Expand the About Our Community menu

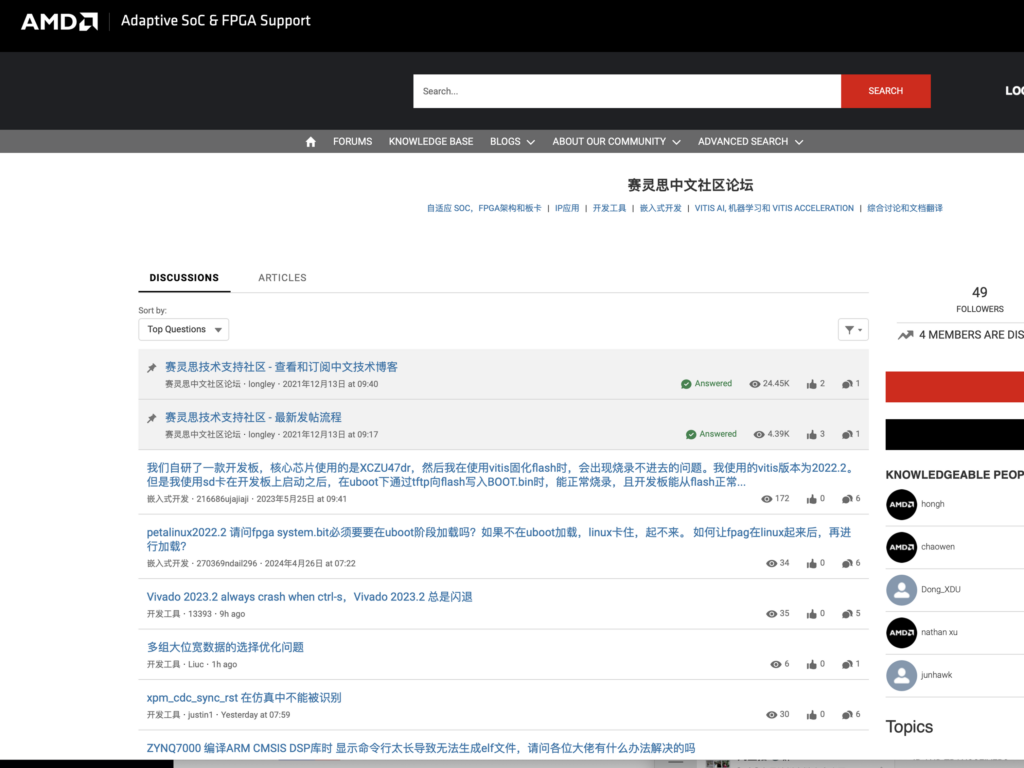616,142
